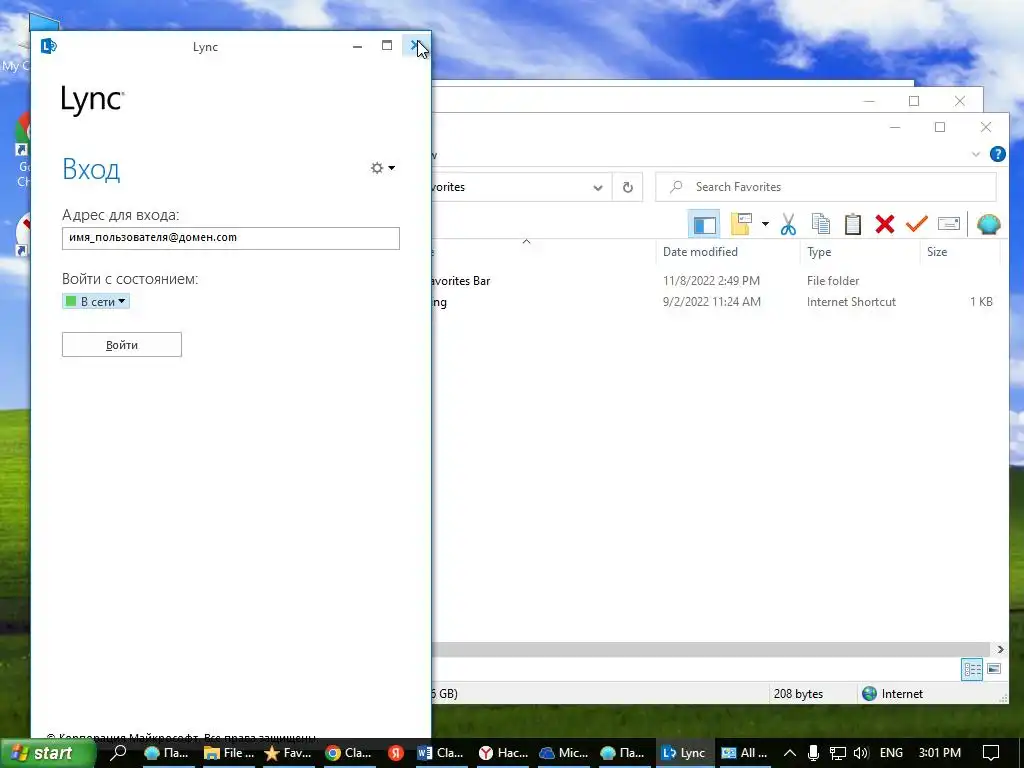The width and height of the screenshot is (1024, 768).
Task: Open the File Explorer taskbar item
Action: tap(229, 753)
